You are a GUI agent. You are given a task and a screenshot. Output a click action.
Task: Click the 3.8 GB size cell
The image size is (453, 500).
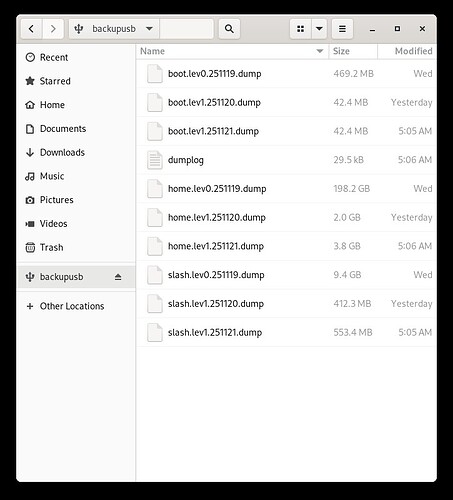coord(347,246)
